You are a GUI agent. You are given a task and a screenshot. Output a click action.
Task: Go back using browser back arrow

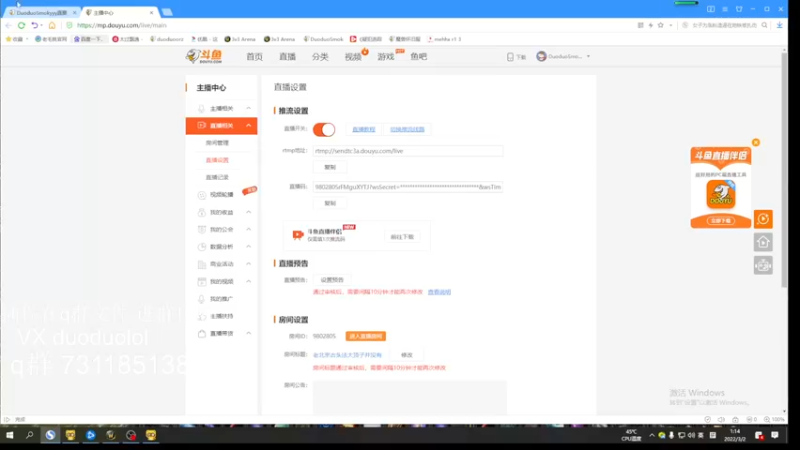(8, 25)
